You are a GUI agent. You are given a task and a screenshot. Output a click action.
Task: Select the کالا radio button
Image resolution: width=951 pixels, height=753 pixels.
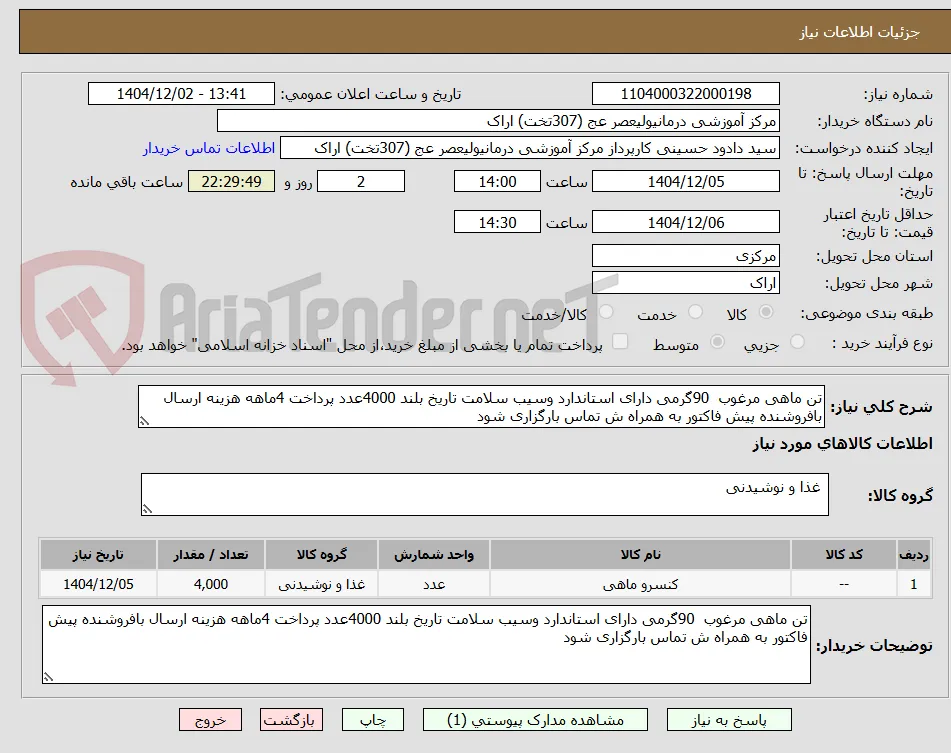point(766,312)
